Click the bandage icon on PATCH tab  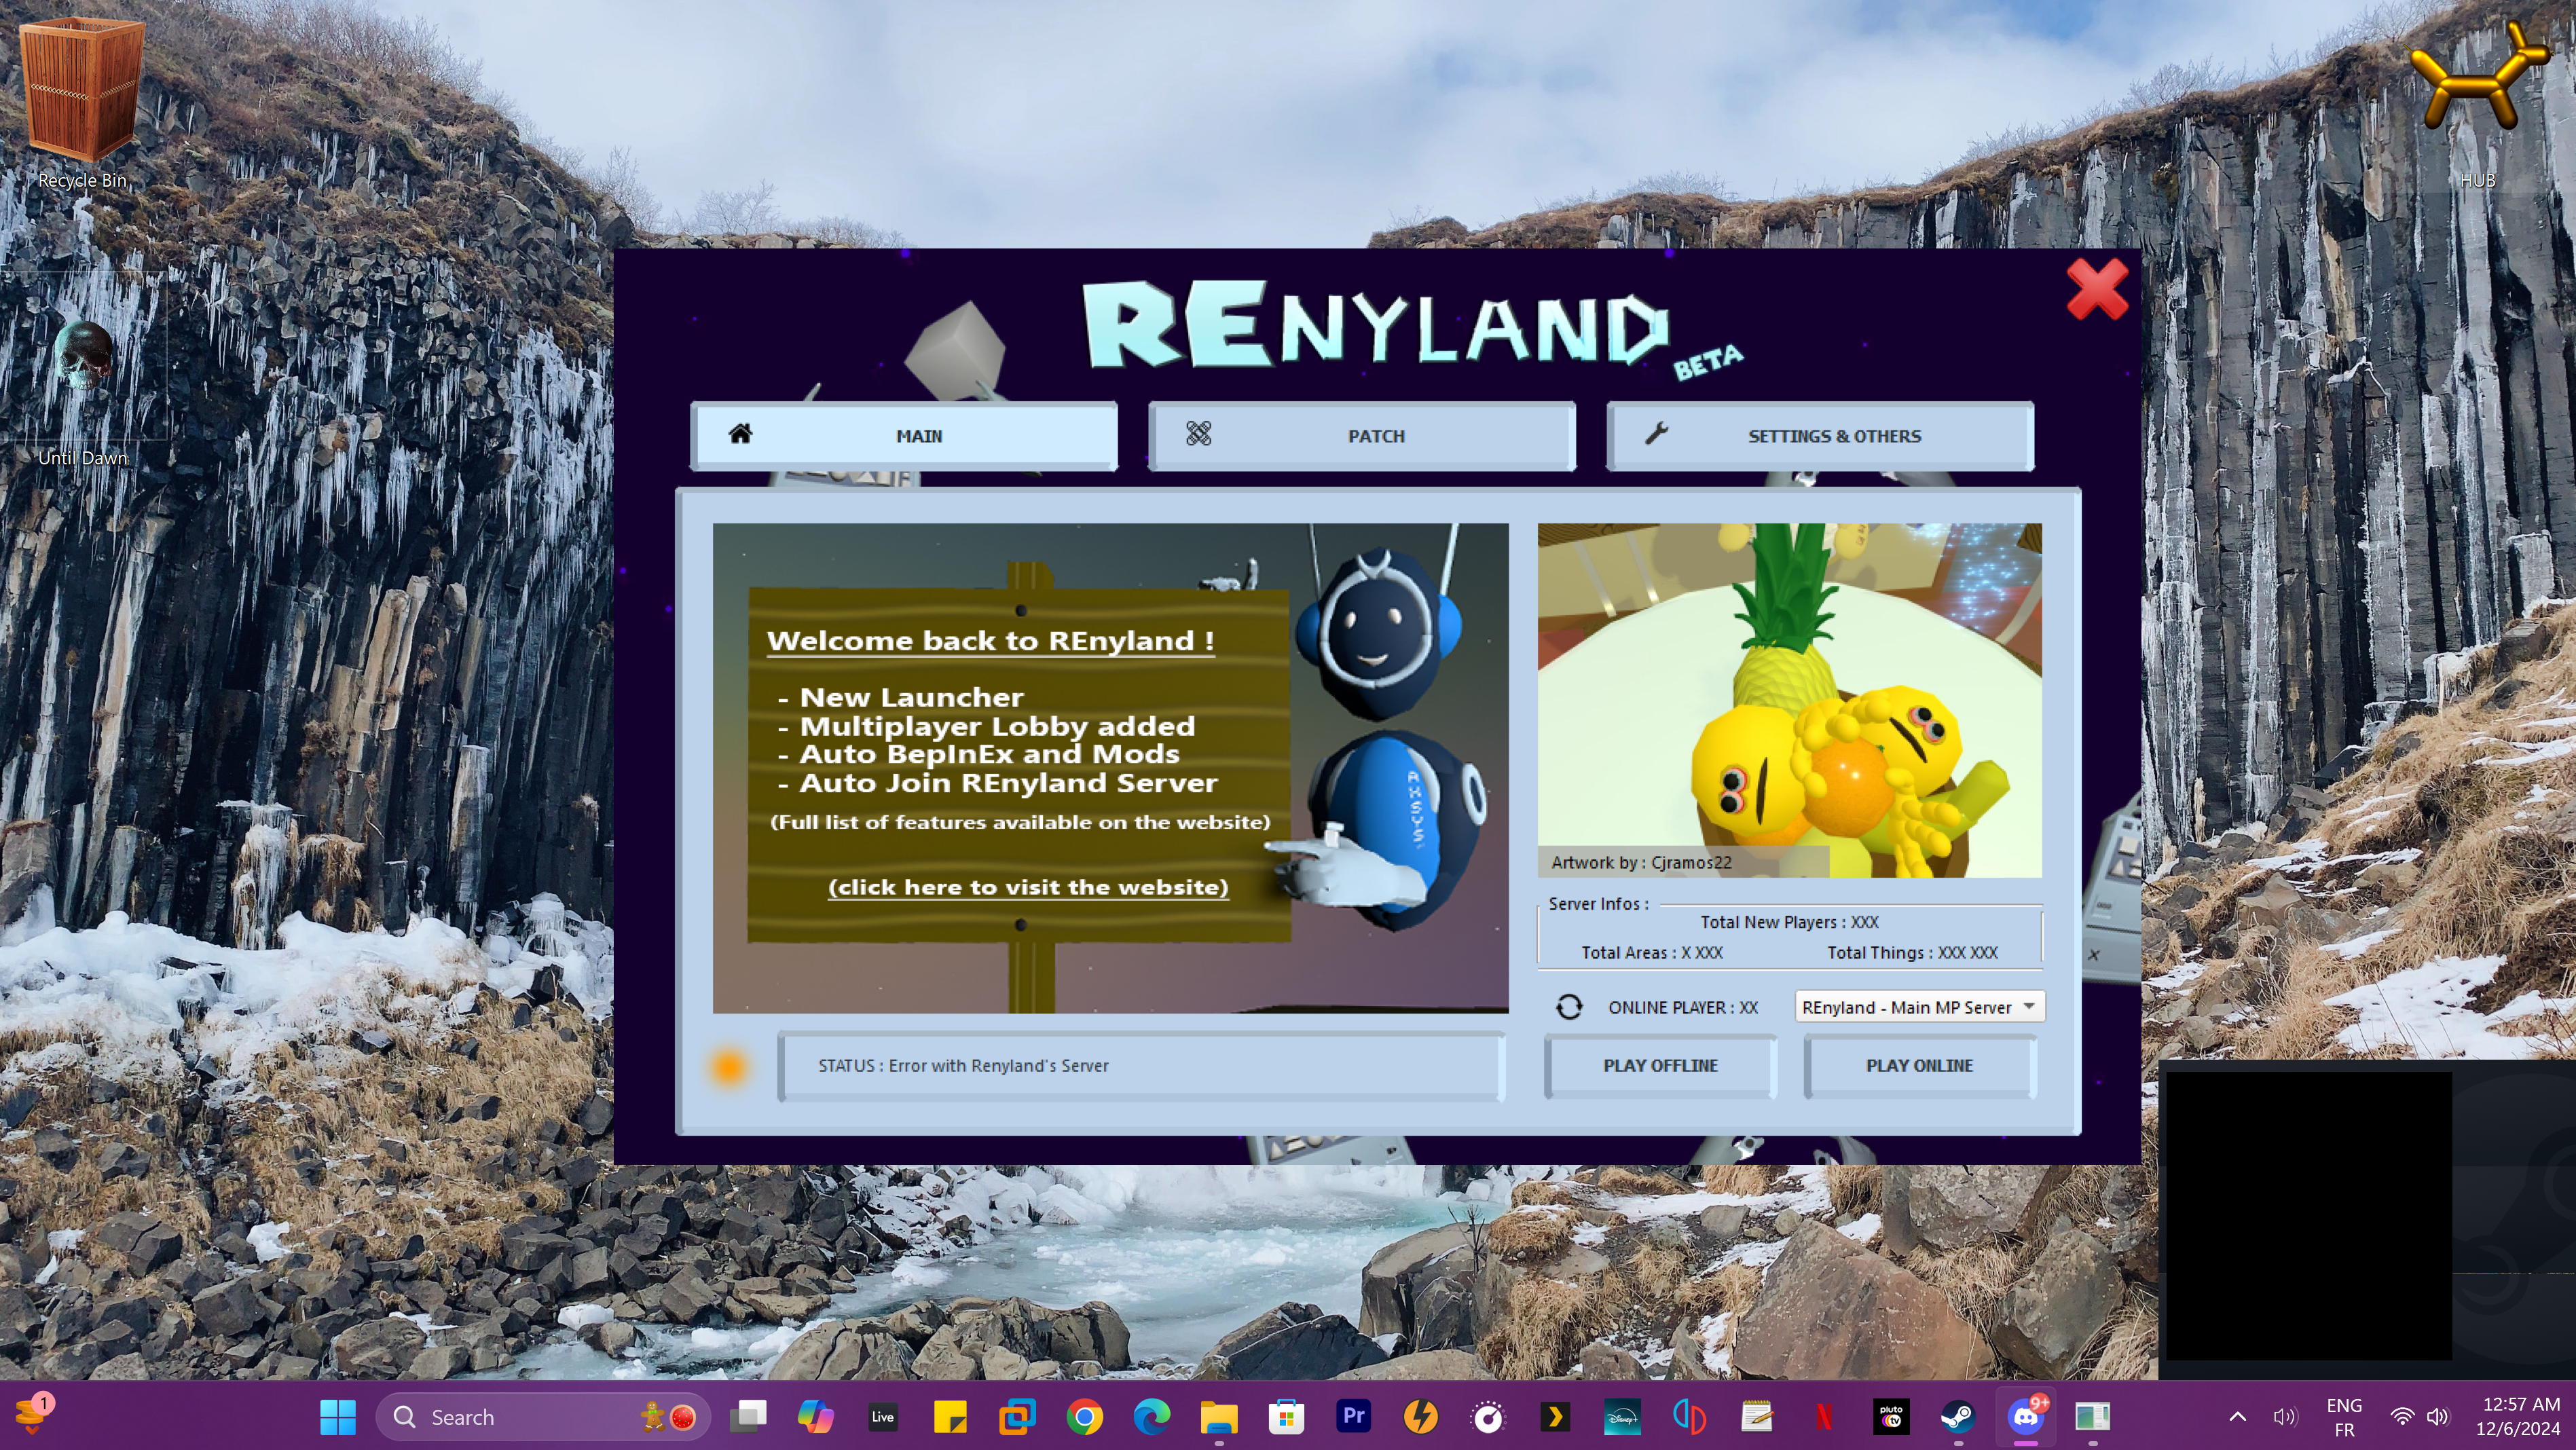pos(1198,434)
